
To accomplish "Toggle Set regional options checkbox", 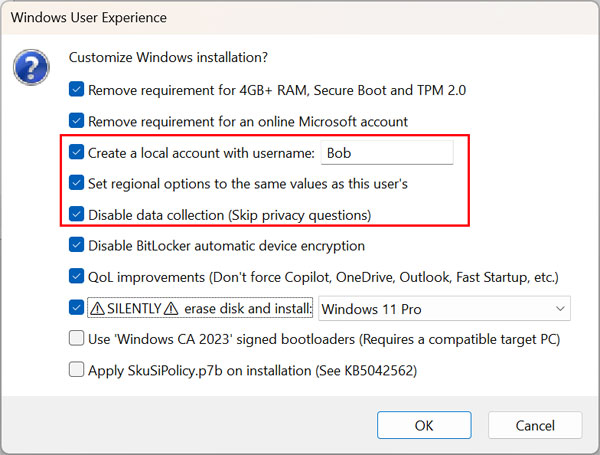I will coord(77,183).
